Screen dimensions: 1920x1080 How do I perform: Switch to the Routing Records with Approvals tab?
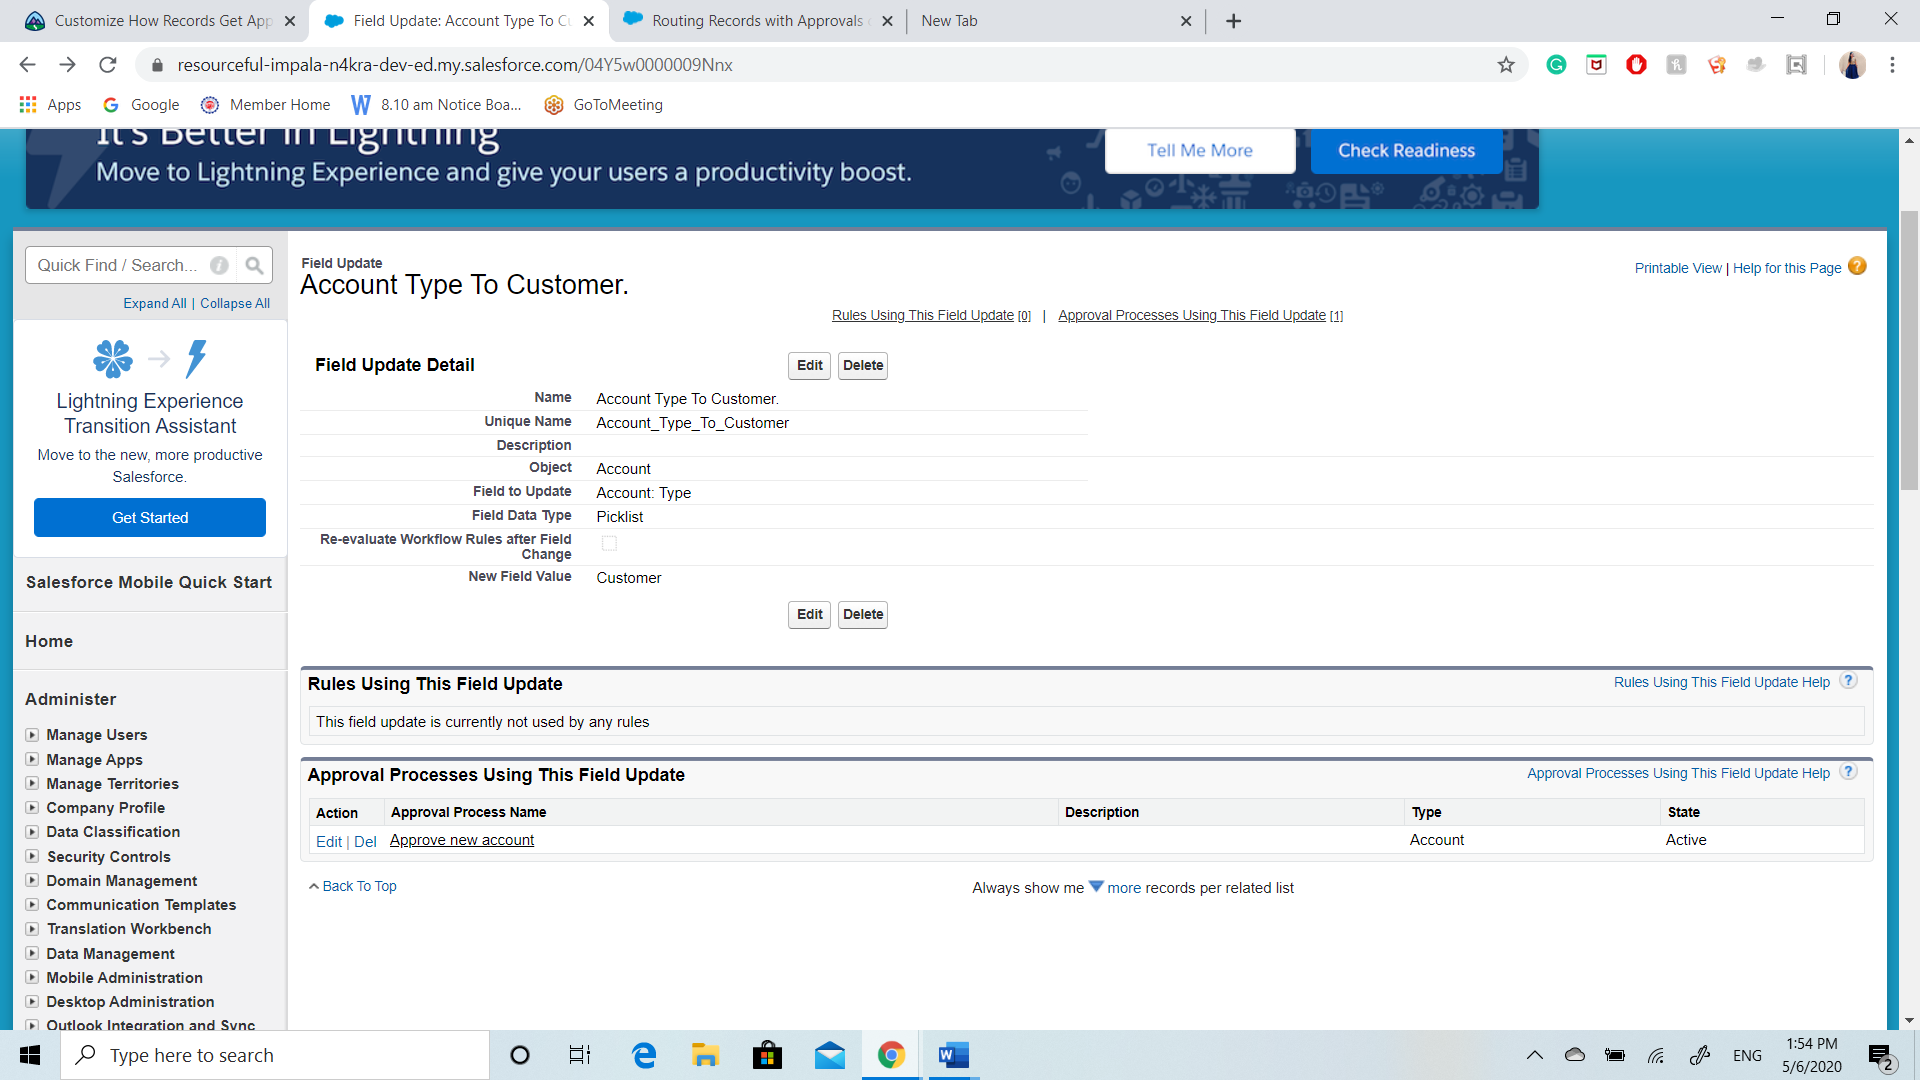pyautogui.click(x=757, y=21)
